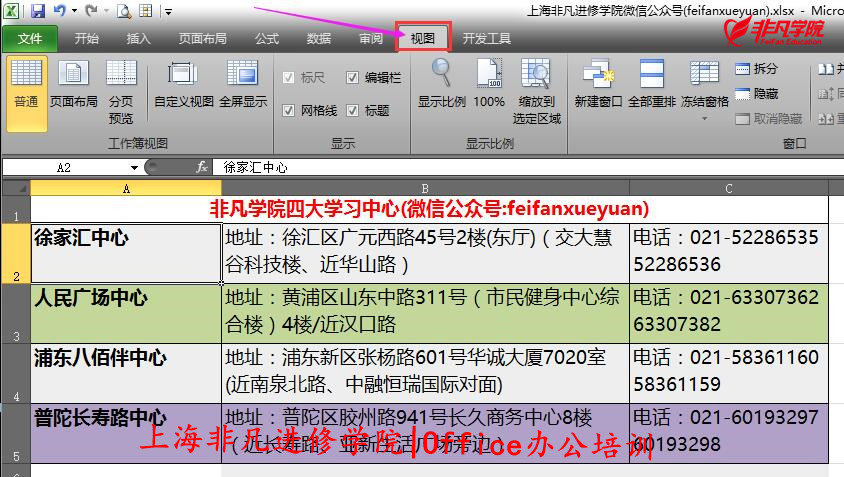Screen dimensions: 844x477
Task: Click 新建窗口 new window
Action: pos(598,84)
